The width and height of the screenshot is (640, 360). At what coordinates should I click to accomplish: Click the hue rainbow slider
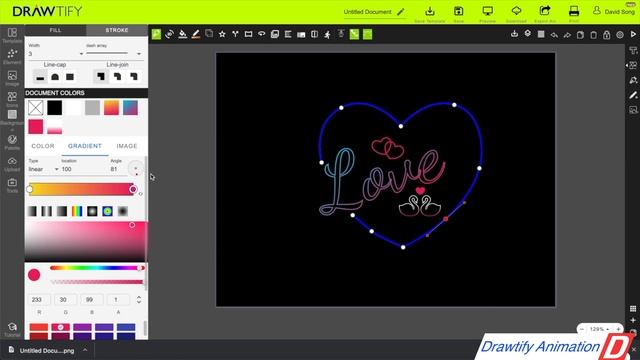[x=97, y=268]
